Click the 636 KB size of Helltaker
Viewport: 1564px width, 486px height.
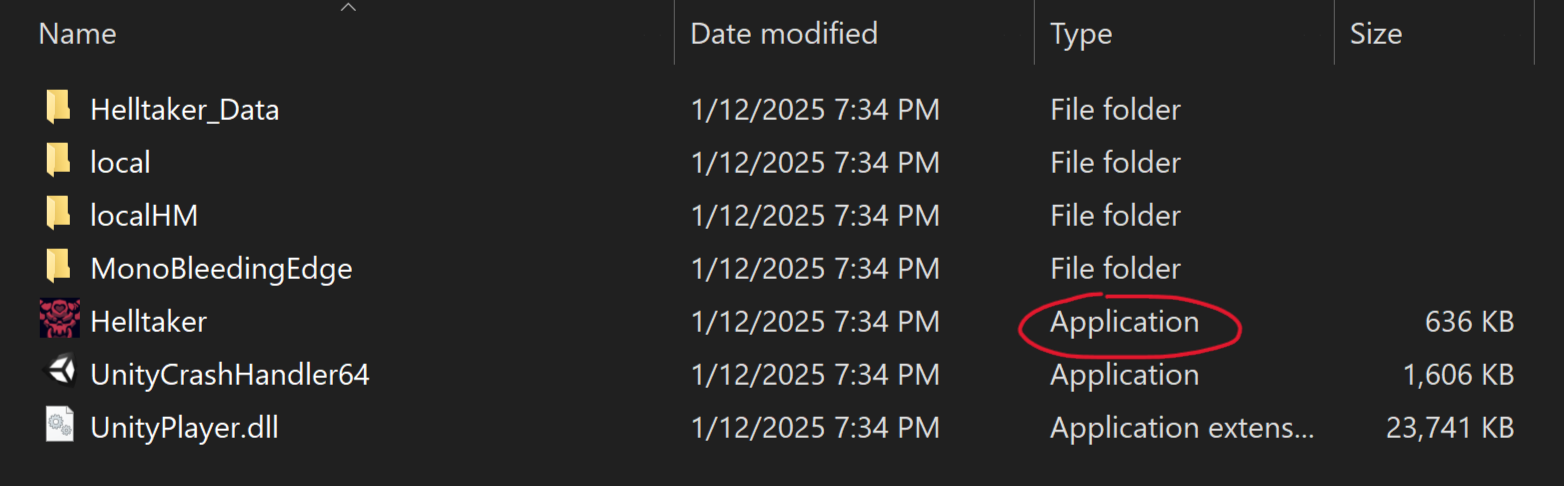click(x=1469, y=321)
